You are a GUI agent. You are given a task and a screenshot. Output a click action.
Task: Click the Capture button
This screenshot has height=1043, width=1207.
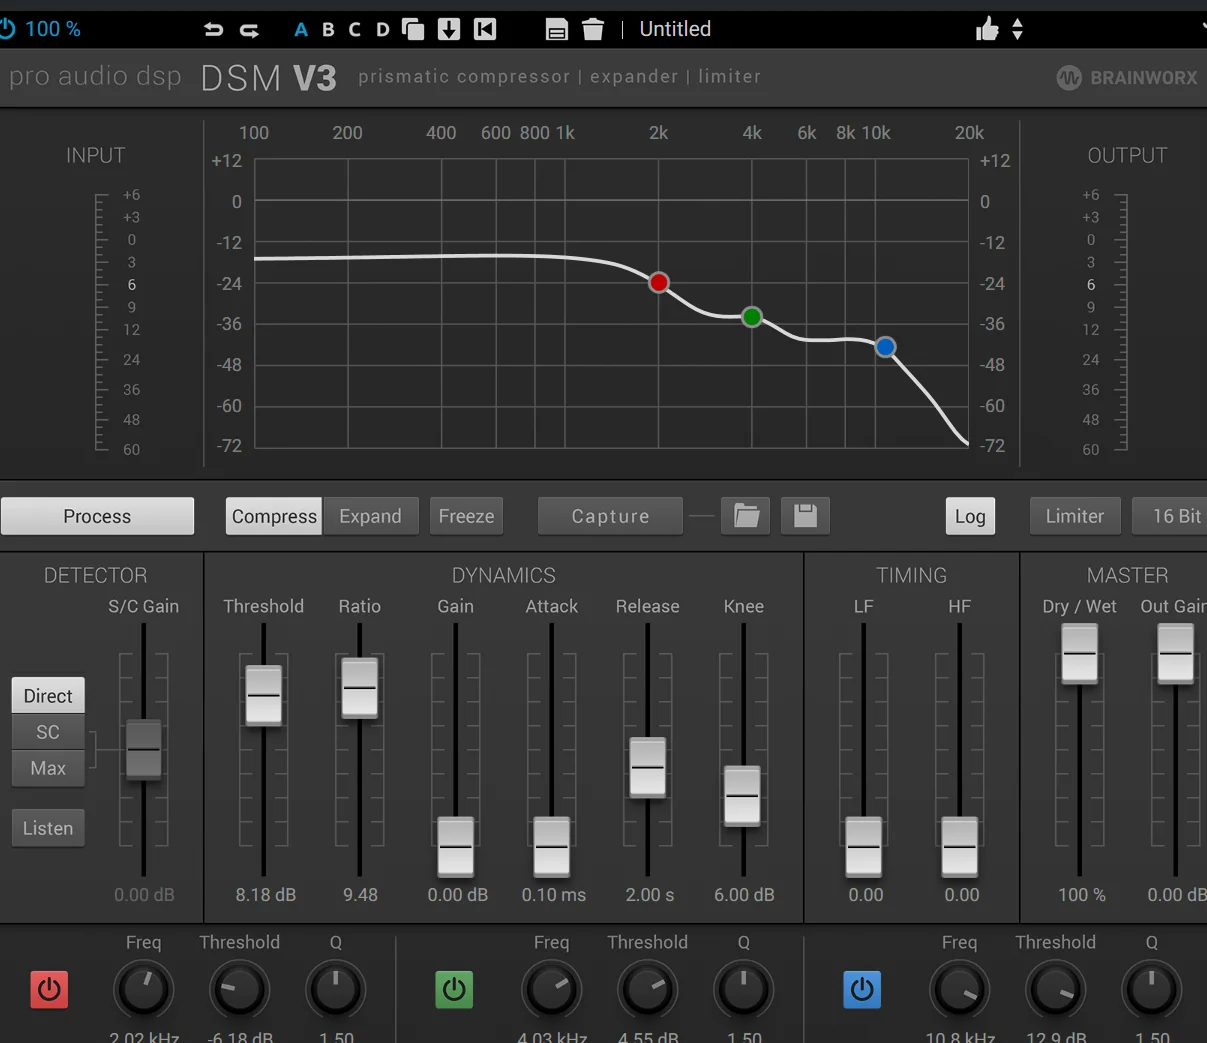pyautogui.click(x=610, y=516)
